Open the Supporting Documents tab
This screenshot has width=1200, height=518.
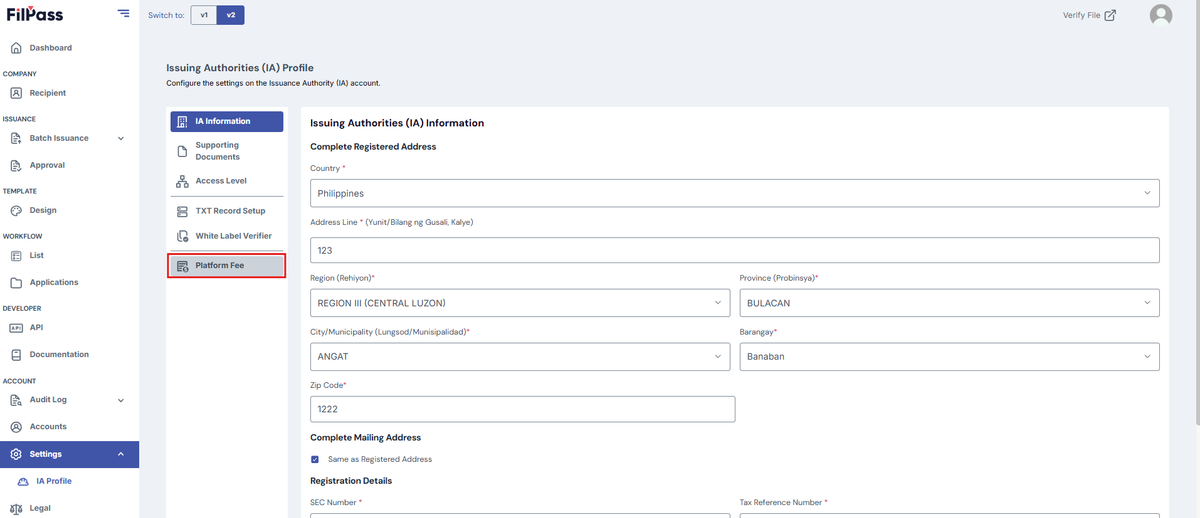(227, 151)
